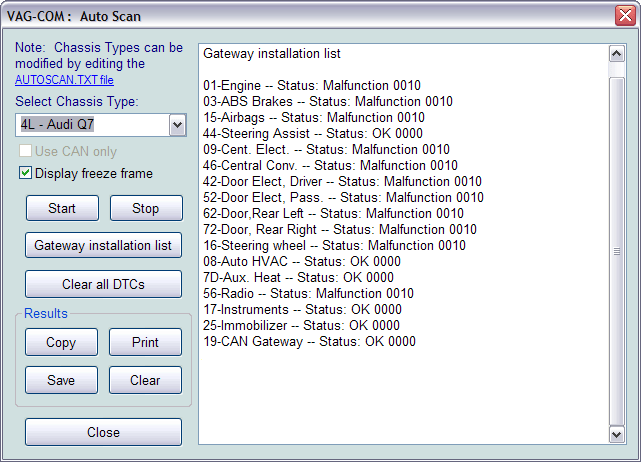641x462 pixels.
Task: Click the 'Select Chassis Type:' label
Action: [x=77, y=101]
